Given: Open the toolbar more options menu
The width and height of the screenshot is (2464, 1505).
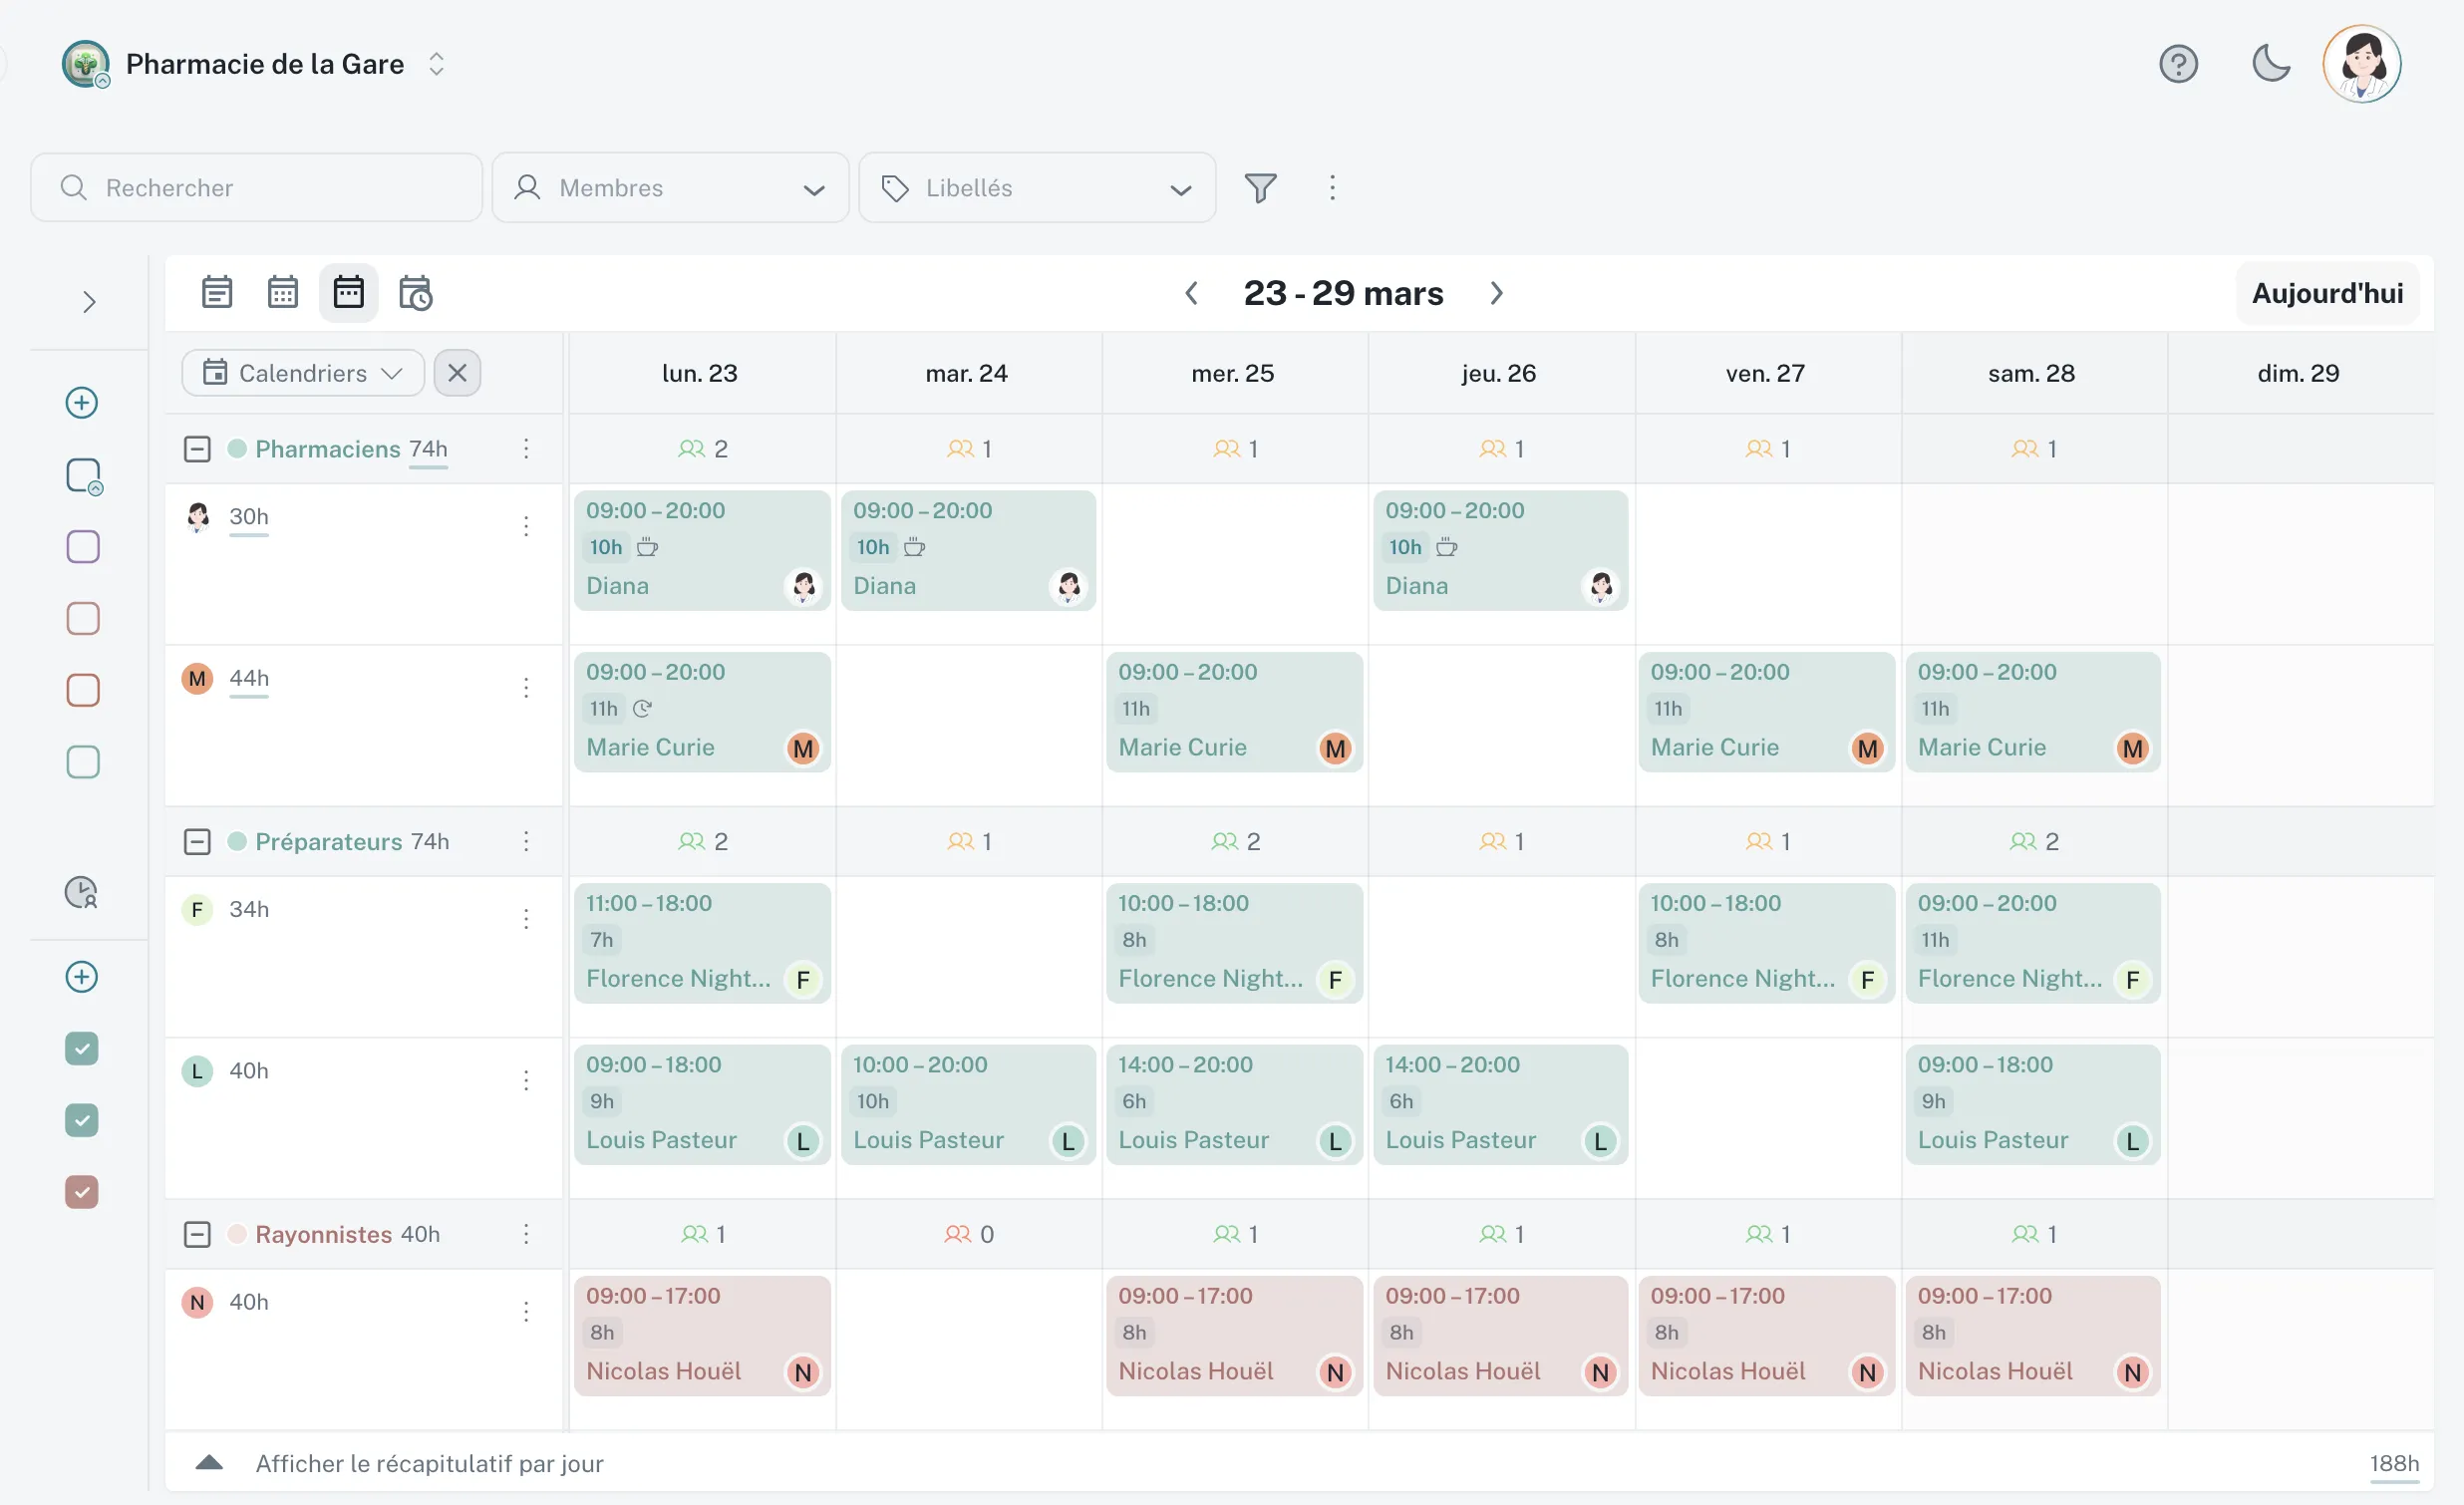Looking at the screenshot, I should [1332, 188].
